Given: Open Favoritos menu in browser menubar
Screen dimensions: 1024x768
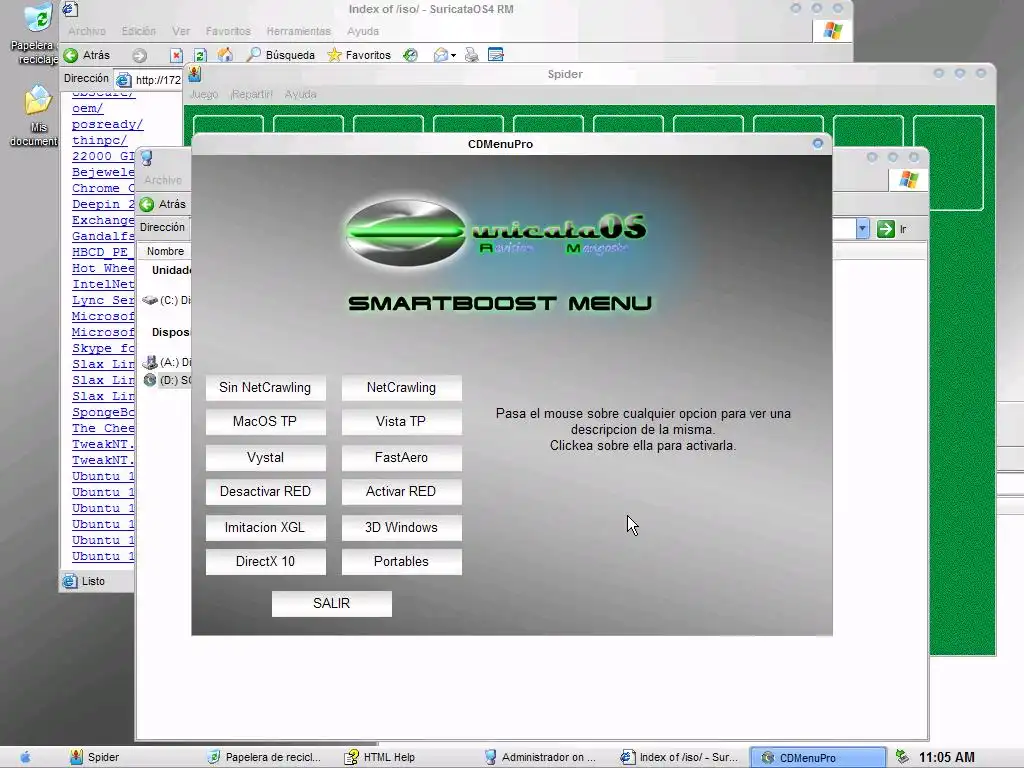Looking at the screenshot, I should tap(228, 31).
